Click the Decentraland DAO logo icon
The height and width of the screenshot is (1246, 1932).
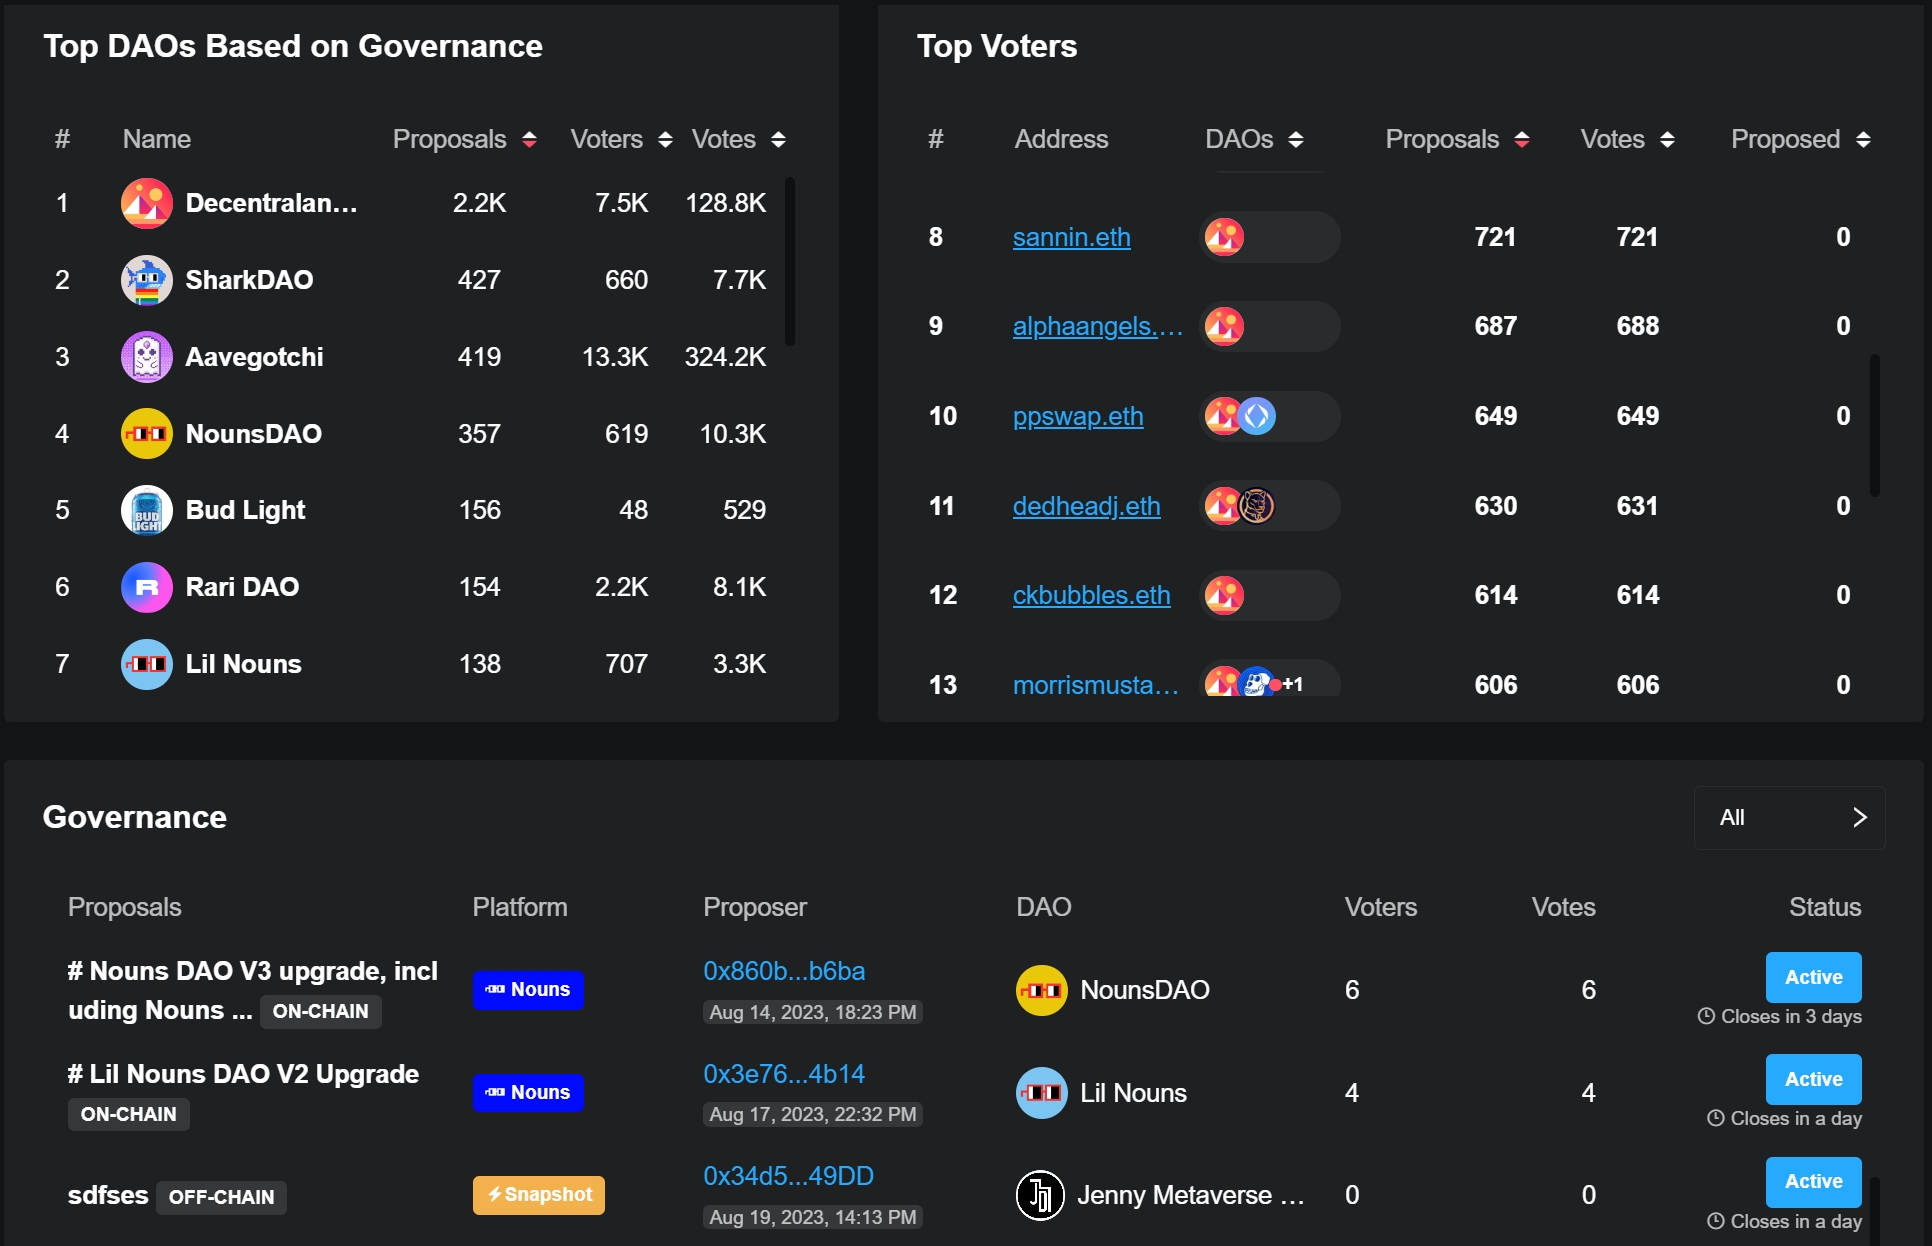146,203
